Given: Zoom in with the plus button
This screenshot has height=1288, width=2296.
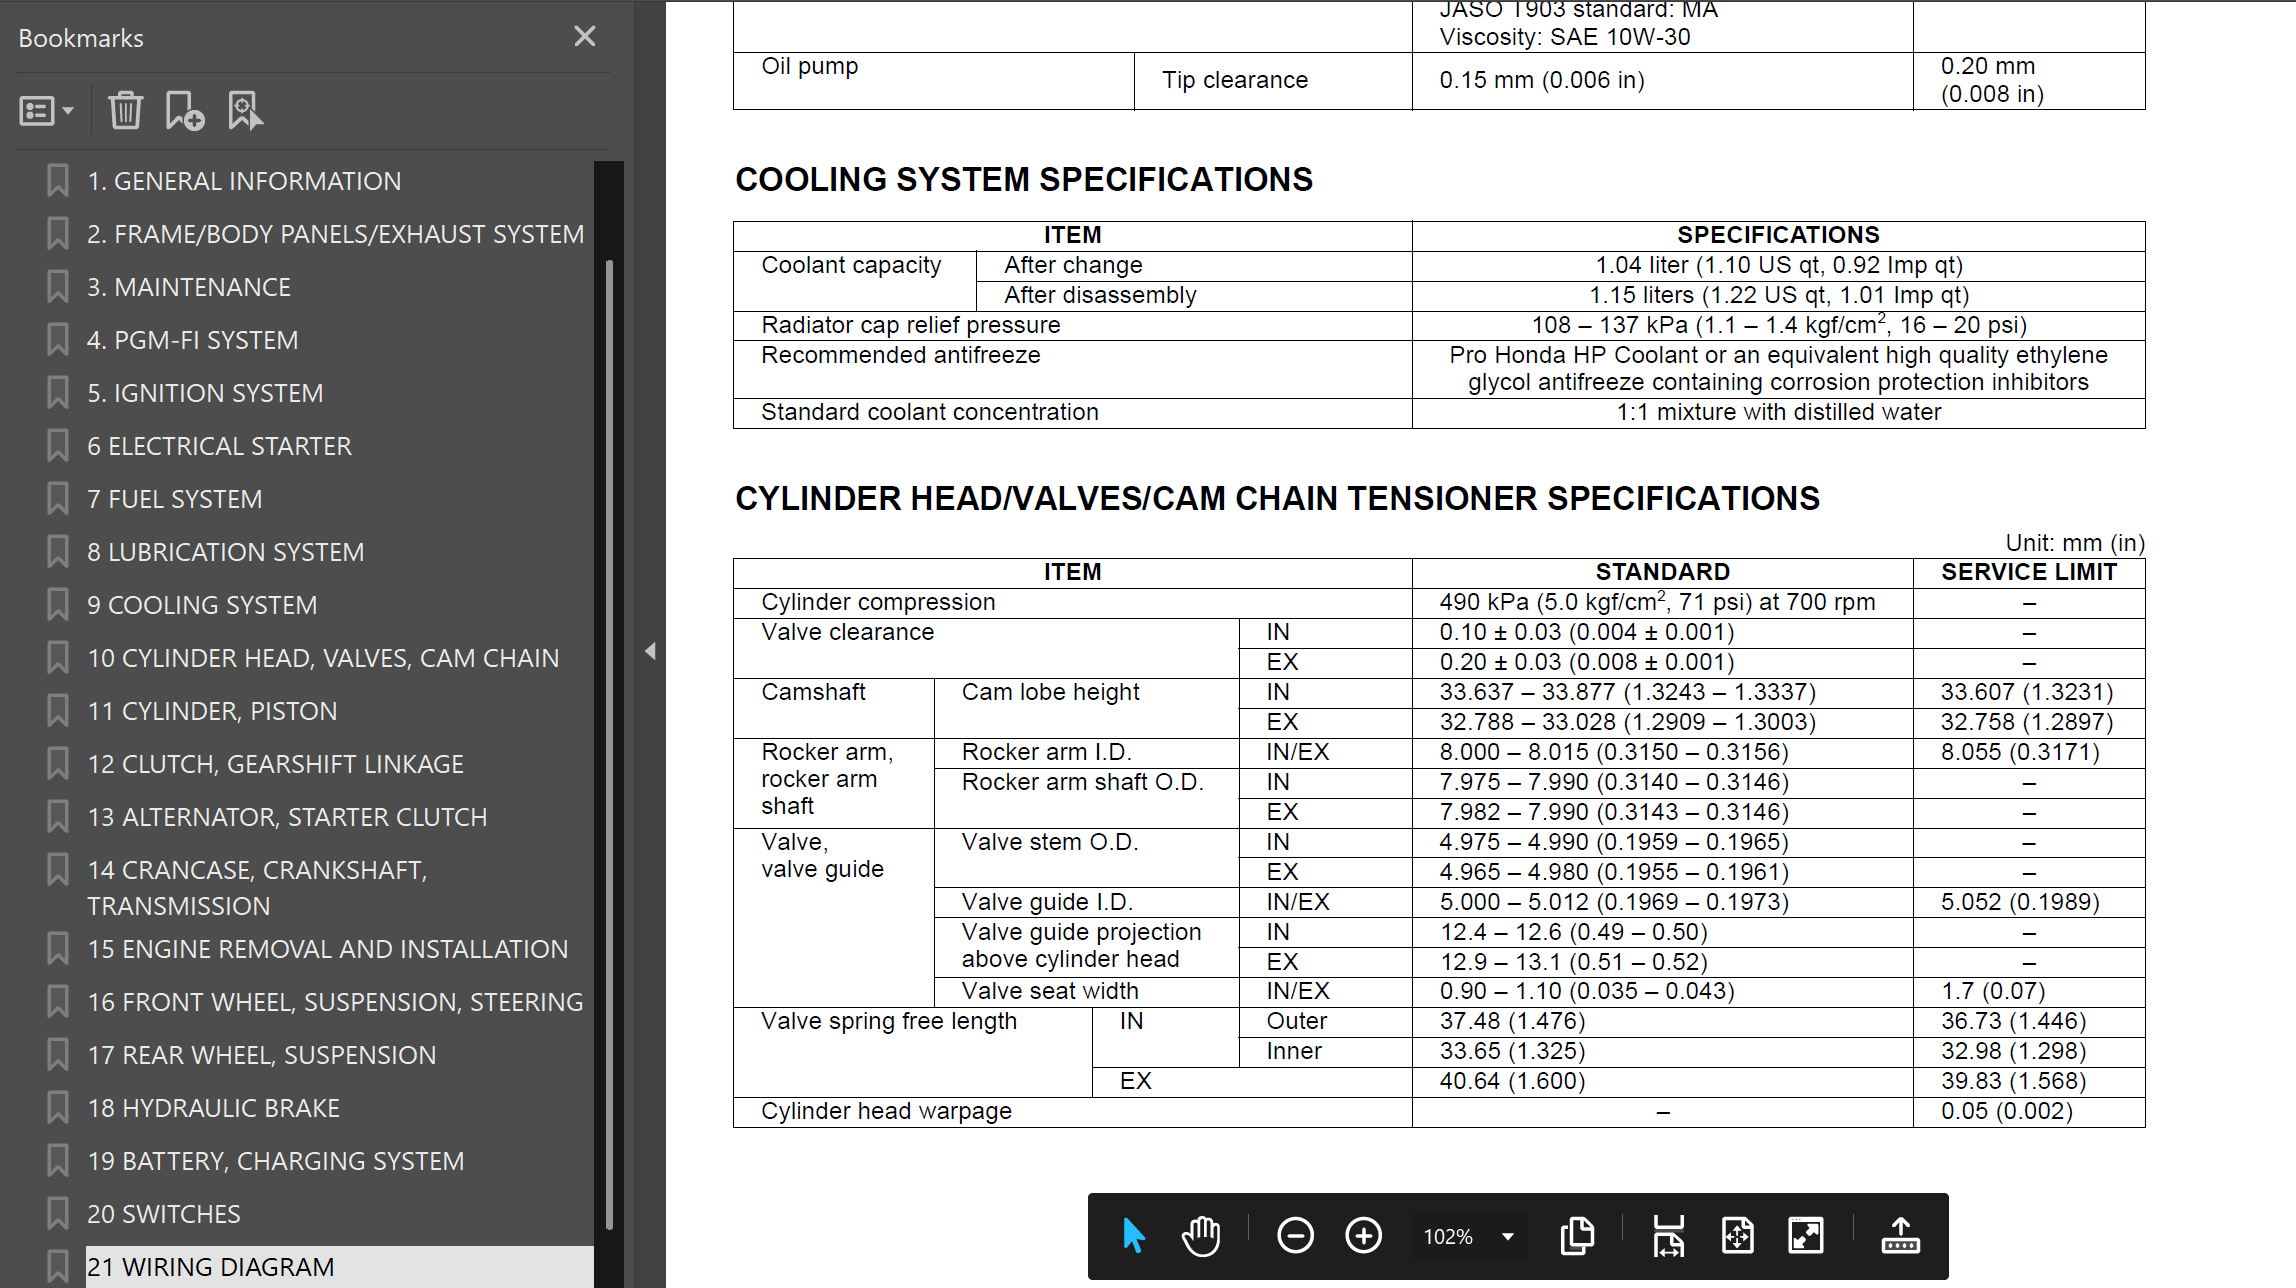Looking at the screenshot, I should 1364,1236.
